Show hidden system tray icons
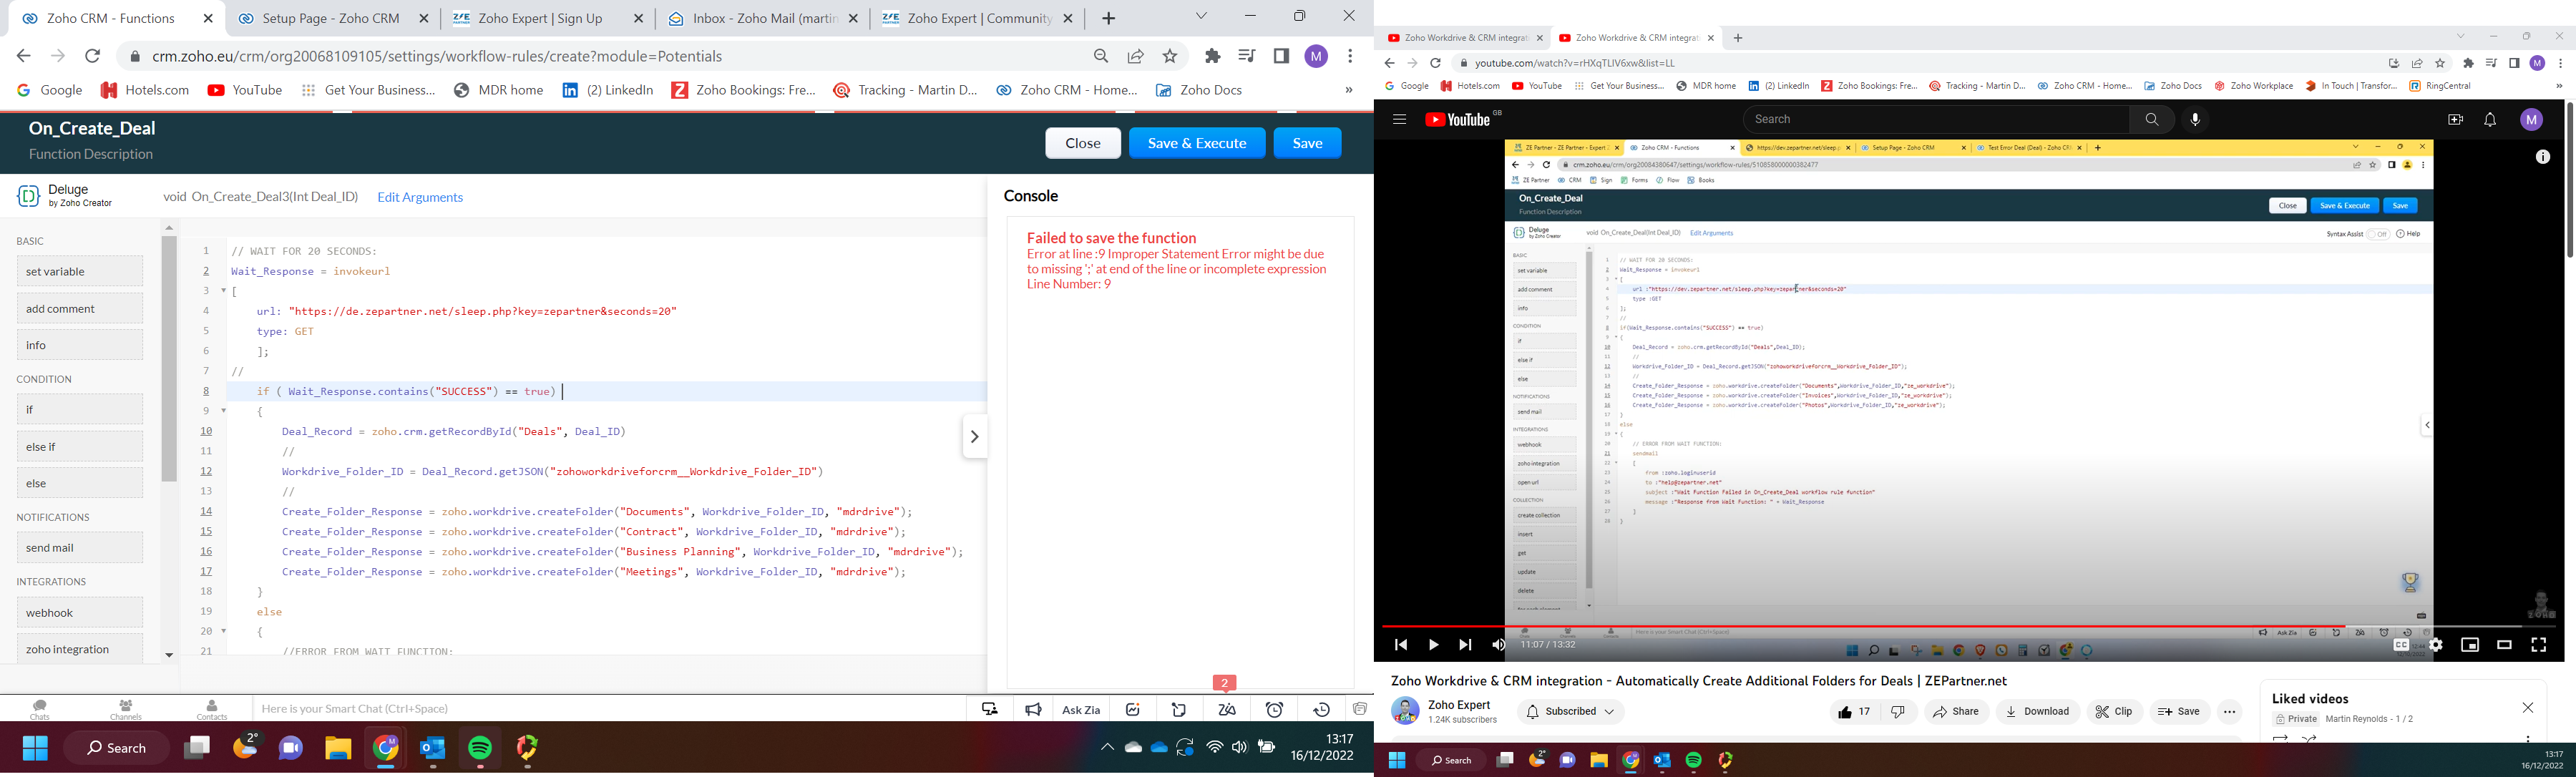The image size is (2576, 777). [x=1106, y=747]
